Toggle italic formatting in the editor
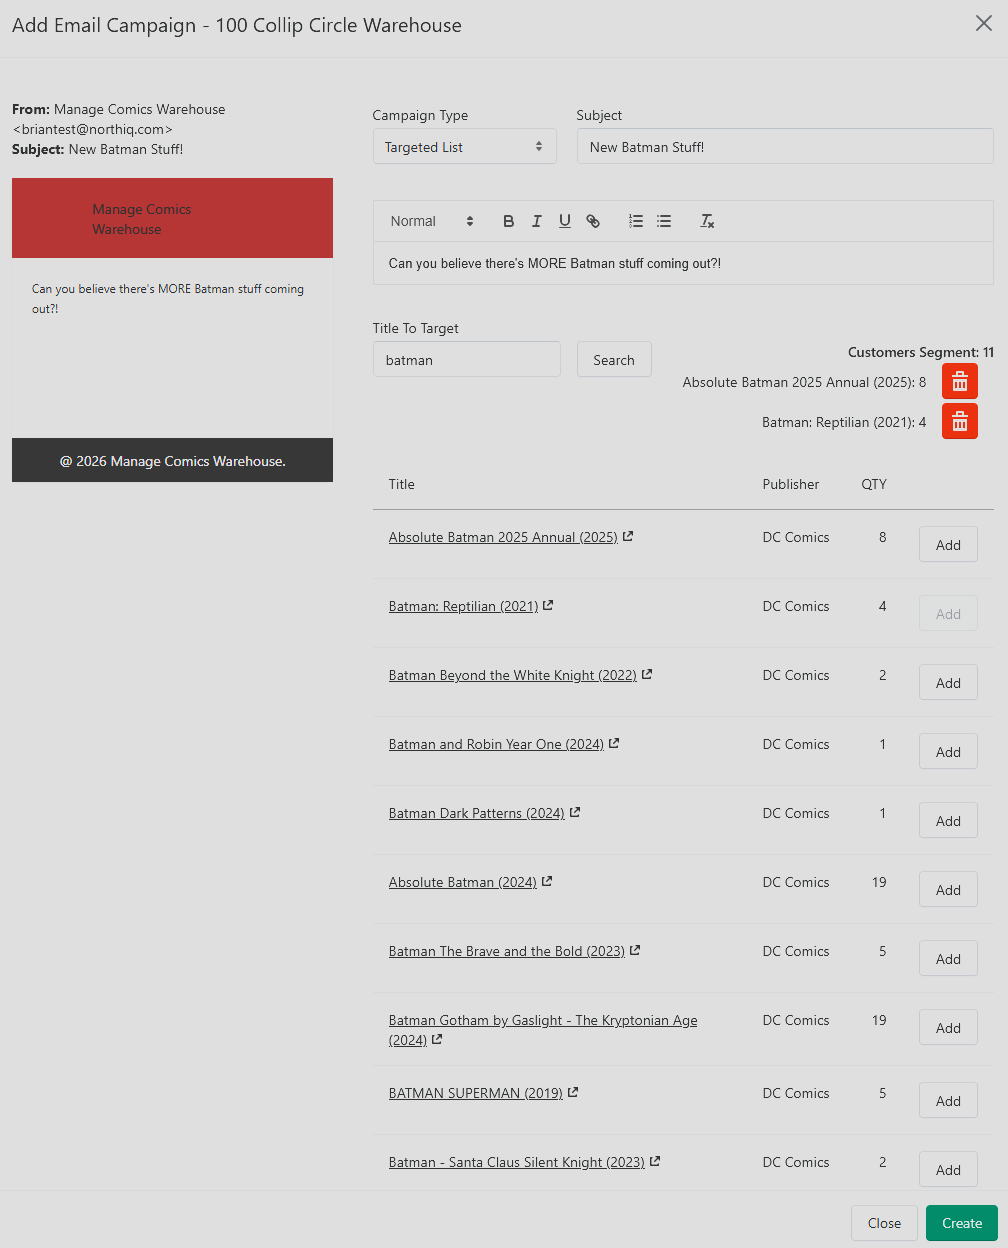Image resolution: width=1008 pixels, height=1248 pixels. pos(536,221)
